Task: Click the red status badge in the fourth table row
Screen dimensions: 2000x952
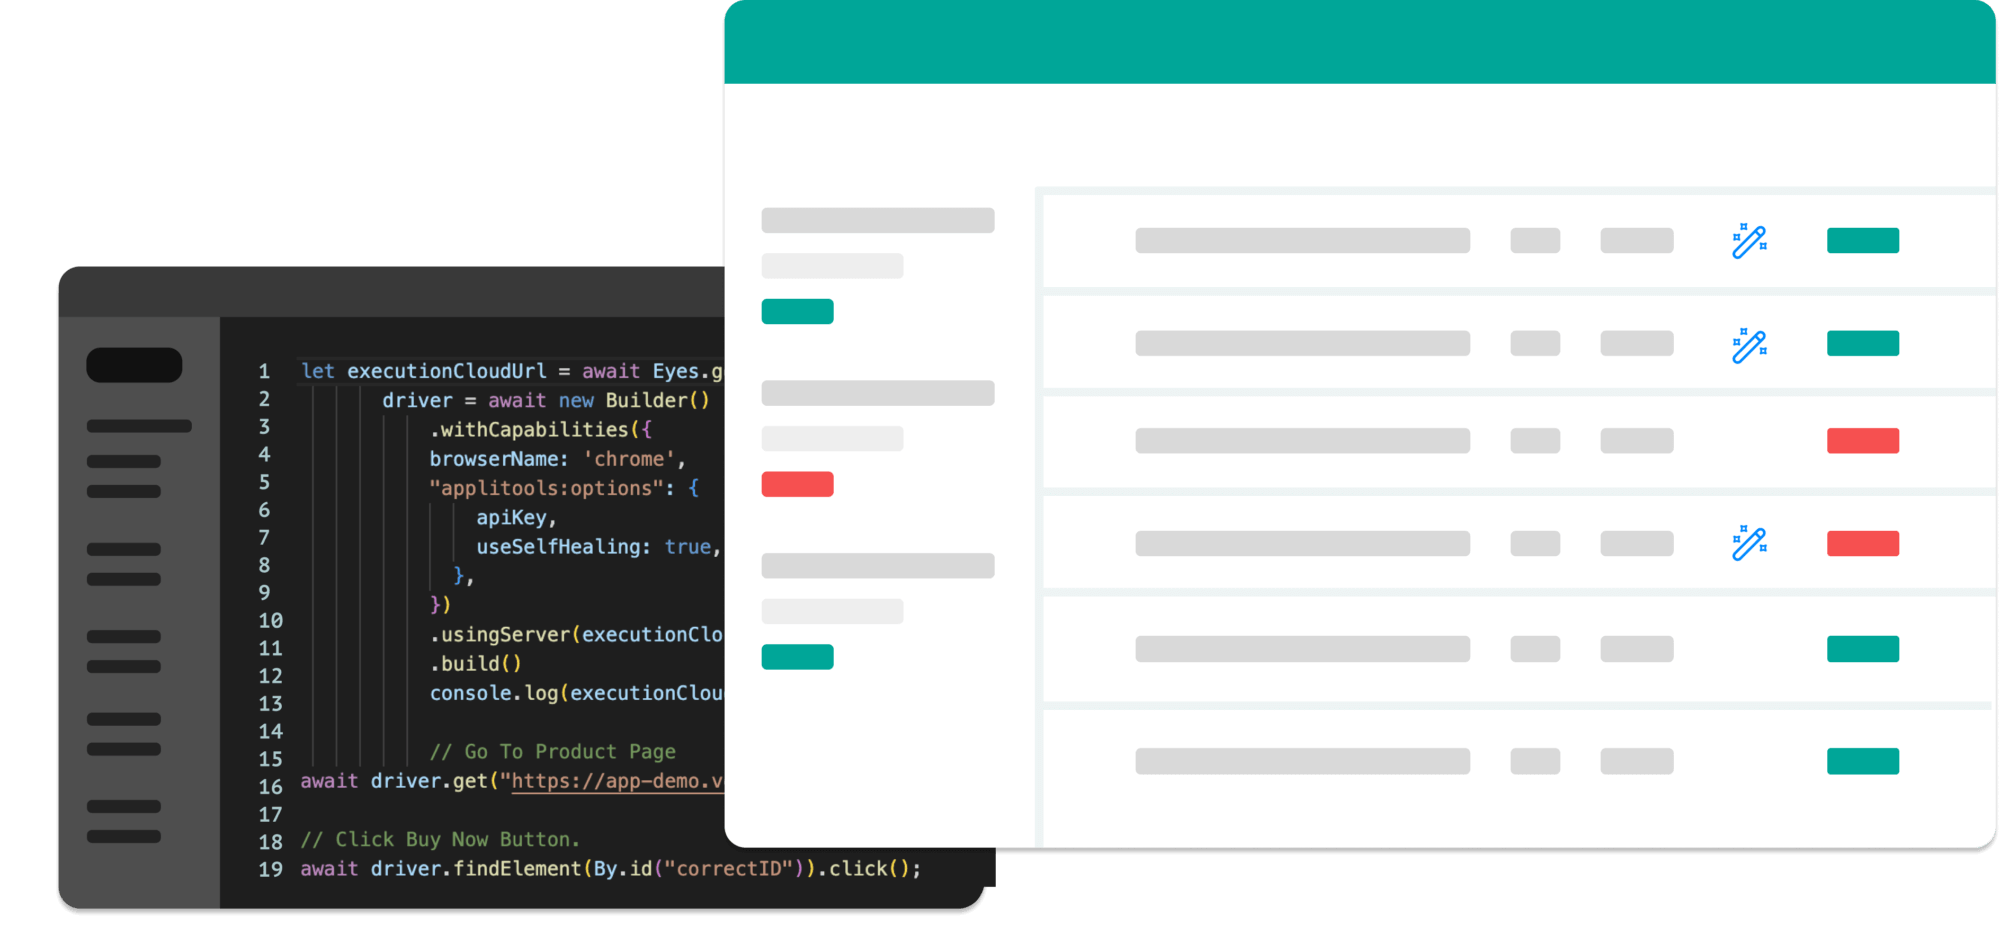Action: [x=1862, y=544]
